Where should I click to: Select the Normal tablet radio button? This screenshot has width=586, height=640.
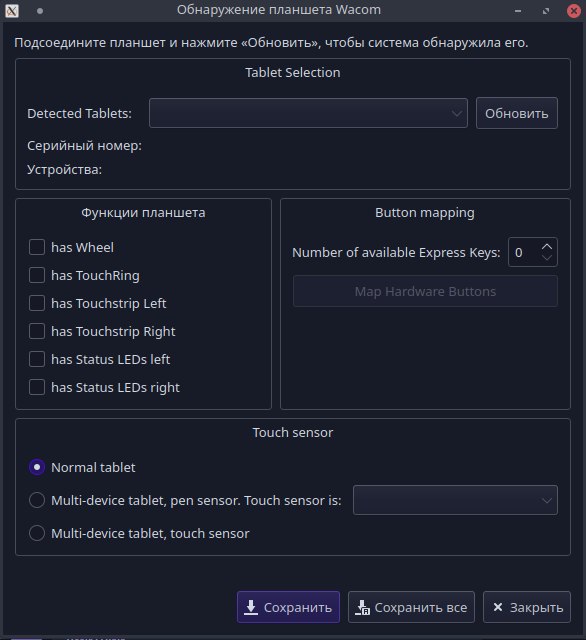tap(37, 467)
